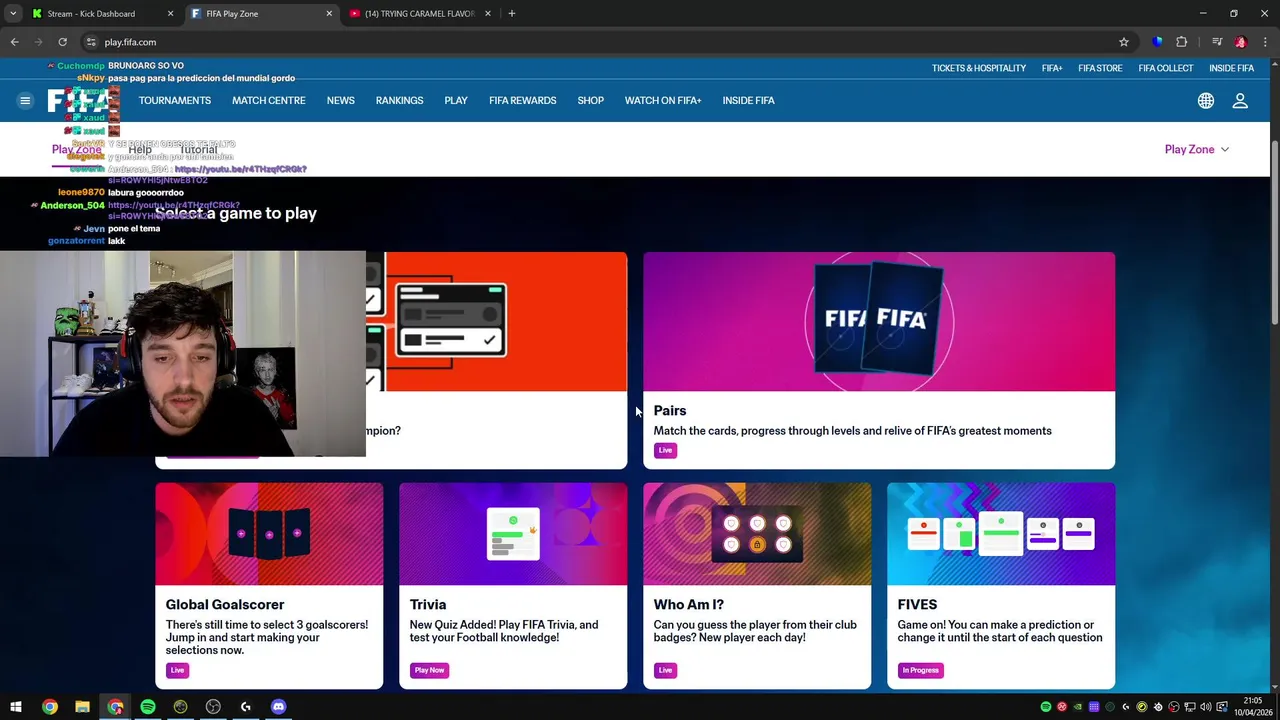Viewport: 1280px width, 720px height.
Task: Select PLAY in the navigation bar
Action: [x=456, y=101]
